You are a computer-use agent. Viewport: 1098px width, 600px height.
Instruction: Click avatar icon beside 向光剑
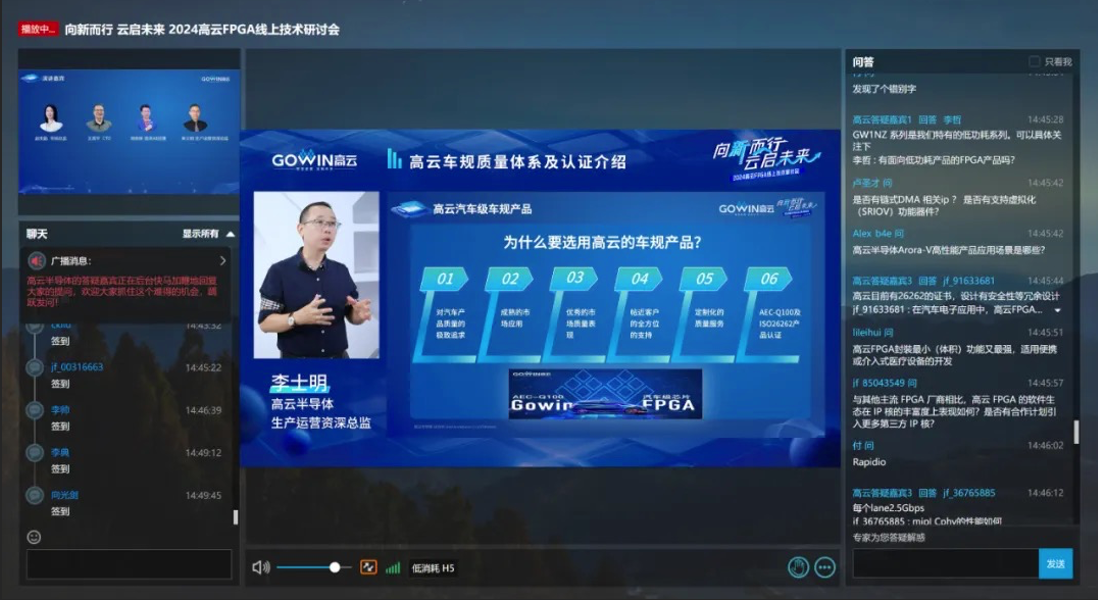[x=35, y=495]
